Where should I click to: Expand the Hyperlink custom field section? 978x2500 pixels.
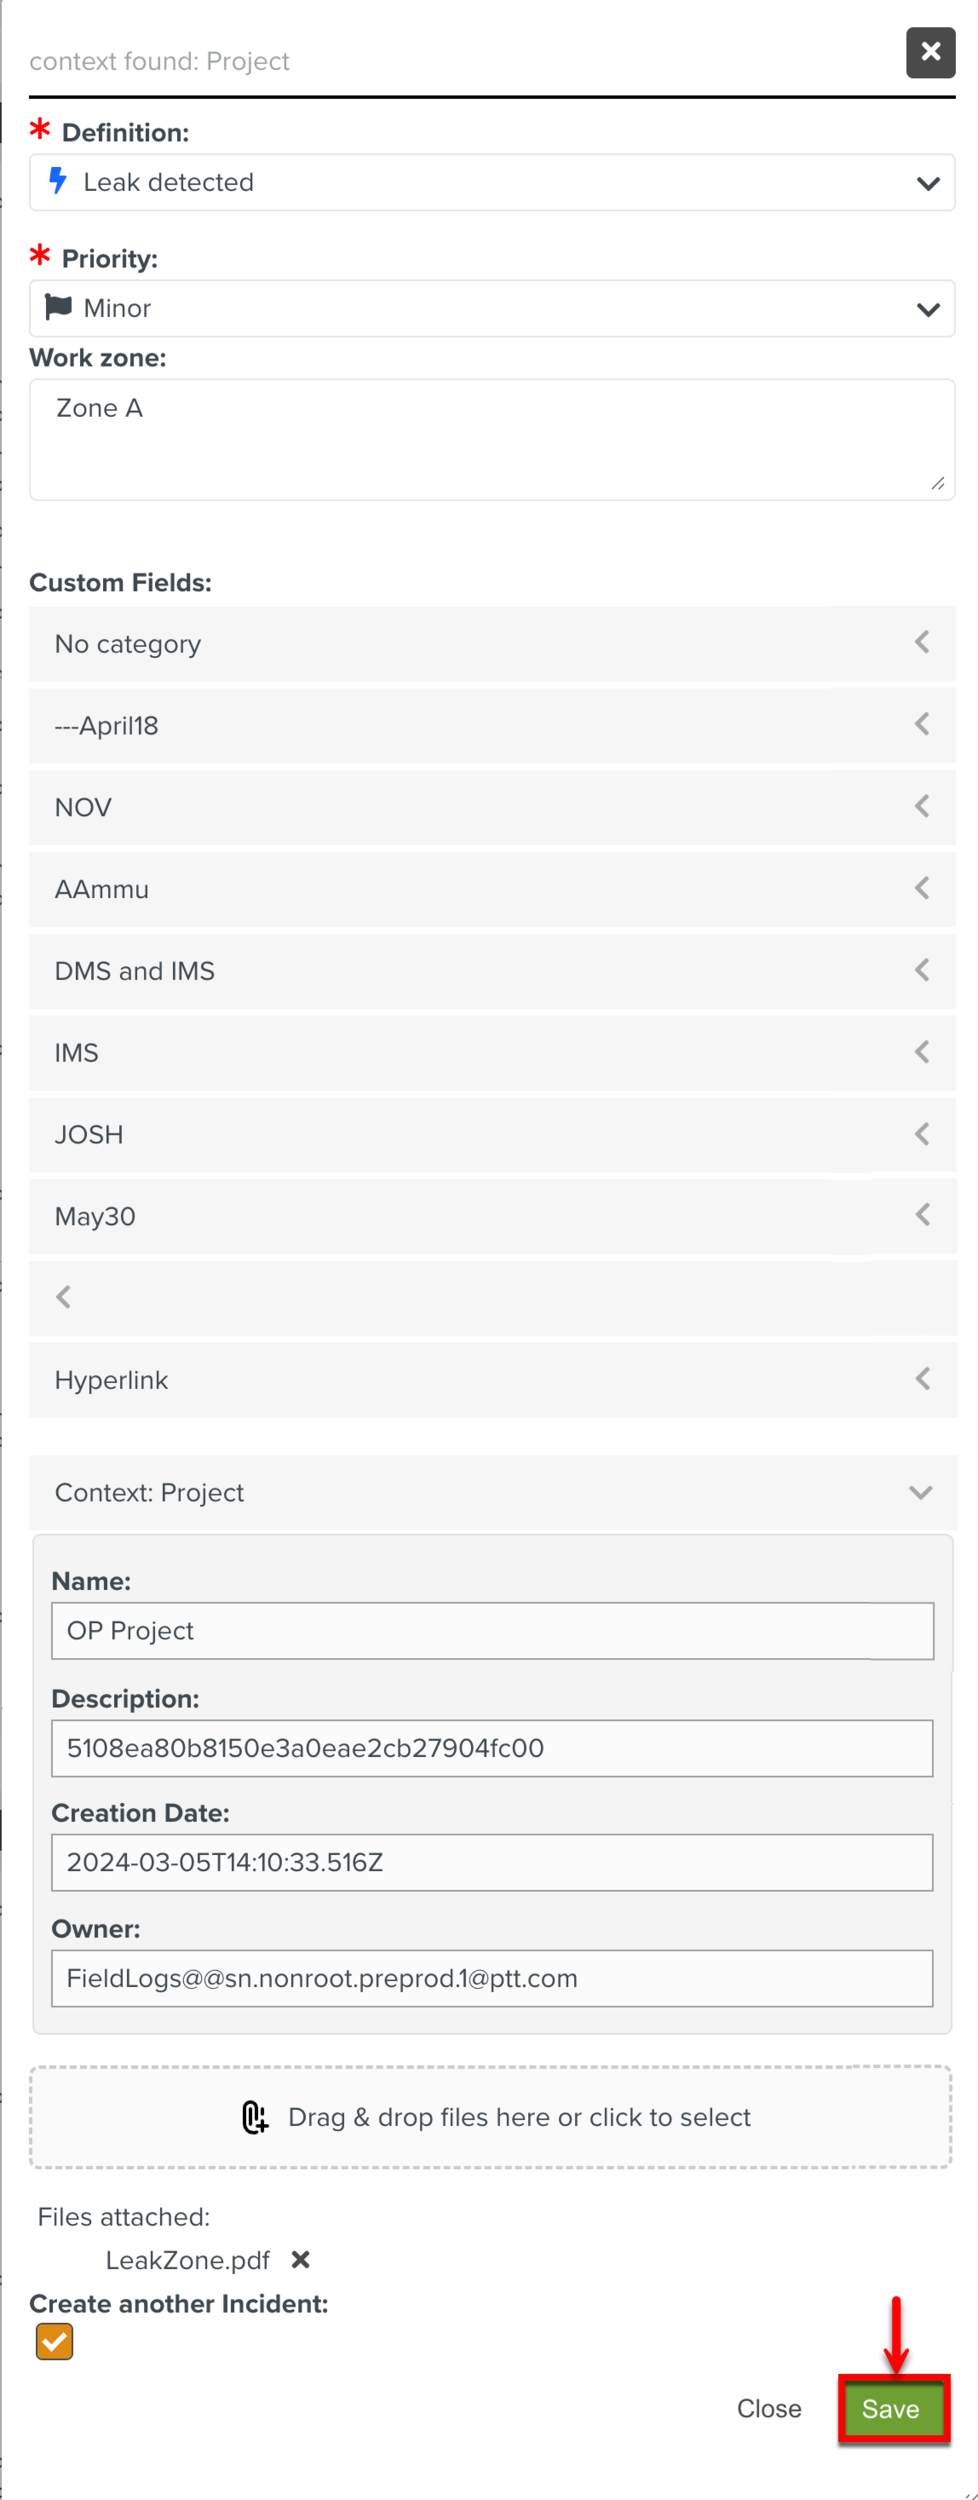[492, 1380]
